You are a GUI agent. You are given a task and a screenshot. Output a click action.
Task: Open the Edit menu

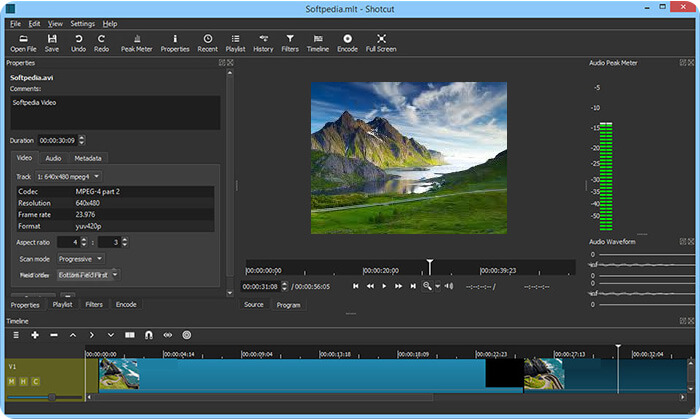pyautogui.click(x=34, y=24)
